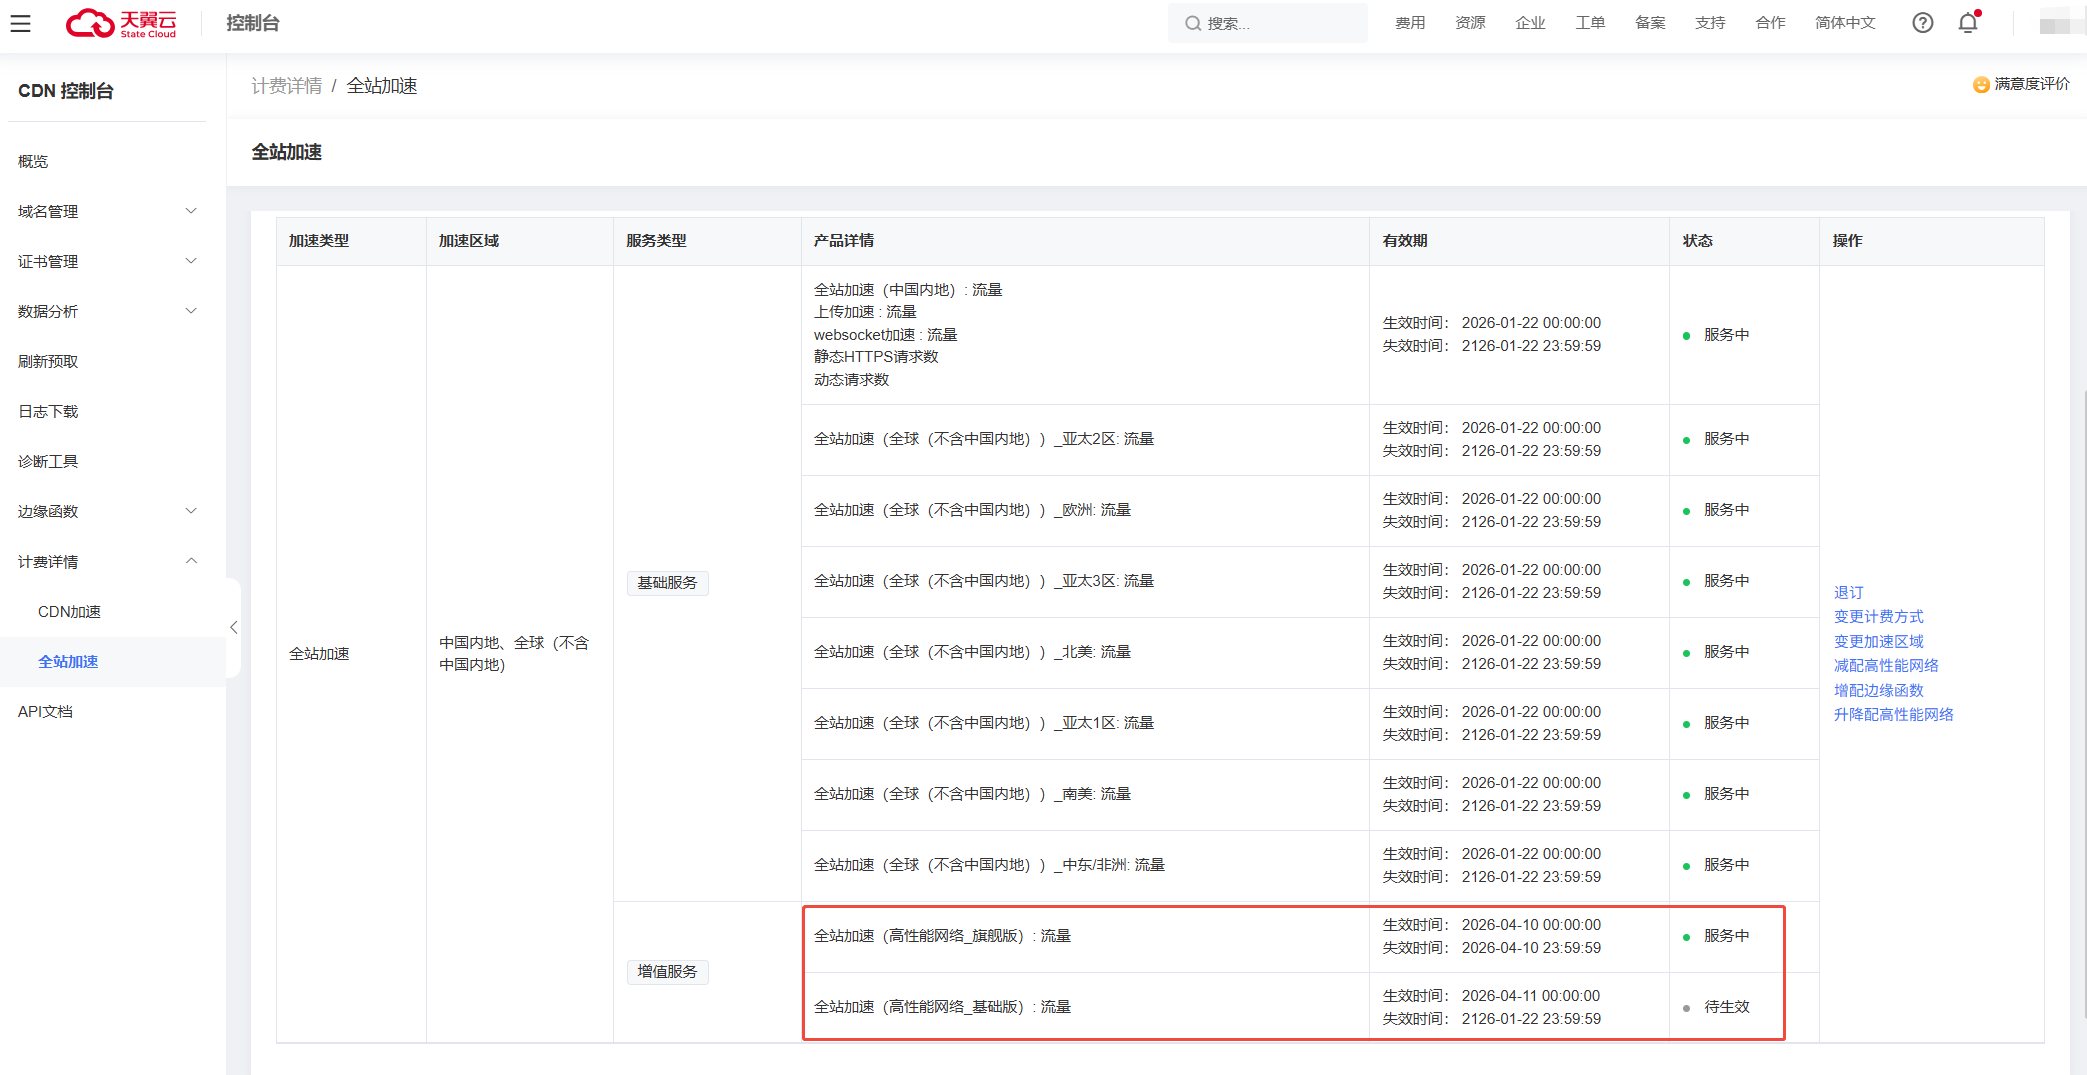This screenshot has height=1075, width=2087.
Task: Open the 费用 top menu
Action: [x=1410, y=23]
